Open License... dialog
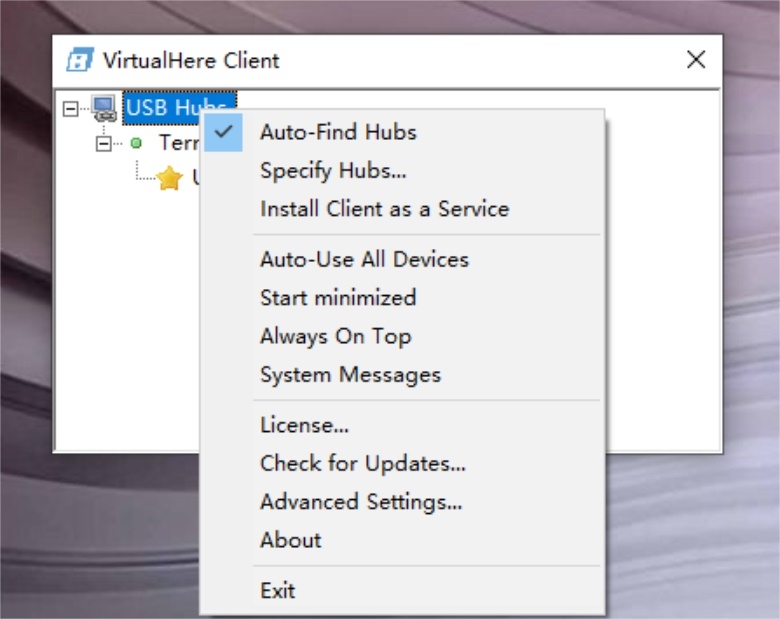This screenshot has width=780, height=619. coord(402,425)
